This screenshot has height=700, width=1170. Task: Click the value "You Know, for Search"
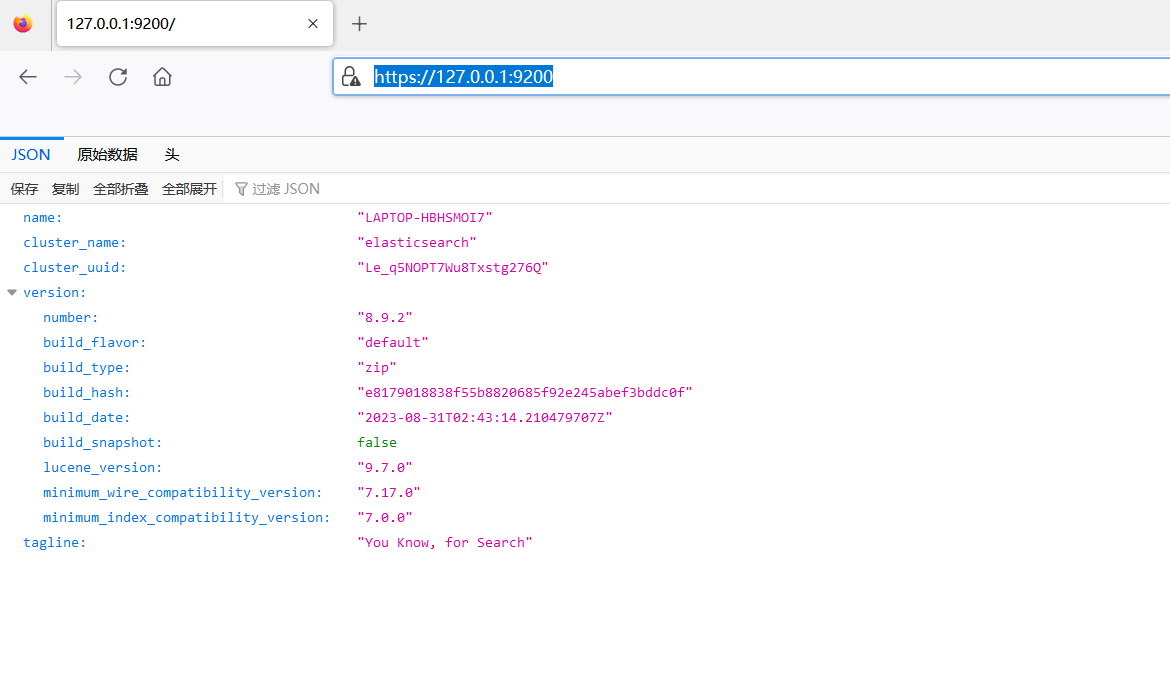click(x=445, y=543)
